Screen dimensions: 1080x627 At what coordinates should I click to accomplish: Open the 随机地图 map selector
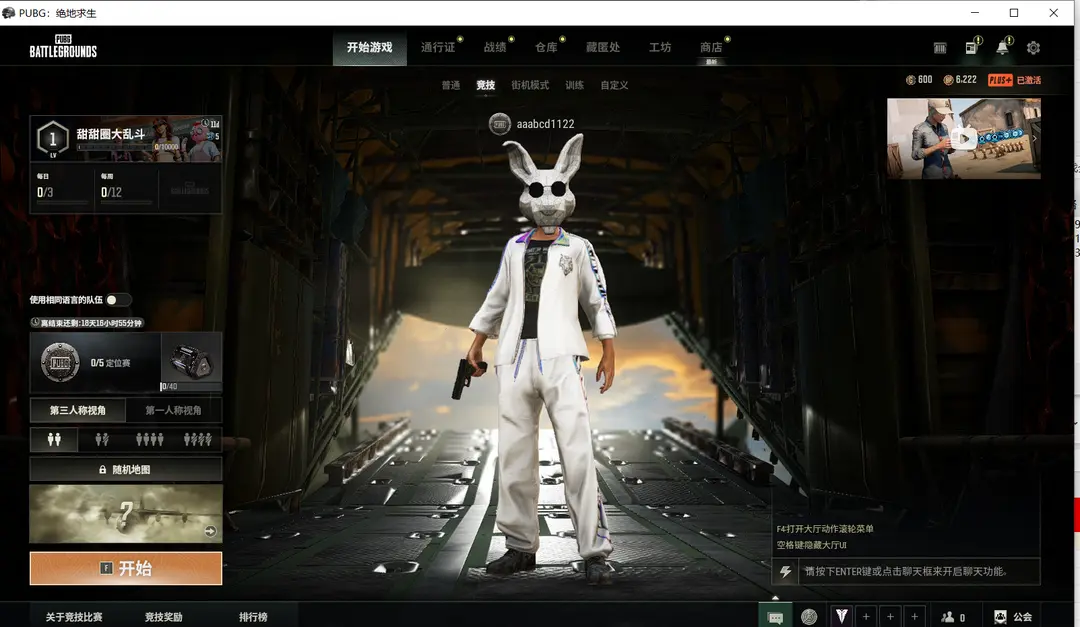pyautogui.click(x=126, y=469)
